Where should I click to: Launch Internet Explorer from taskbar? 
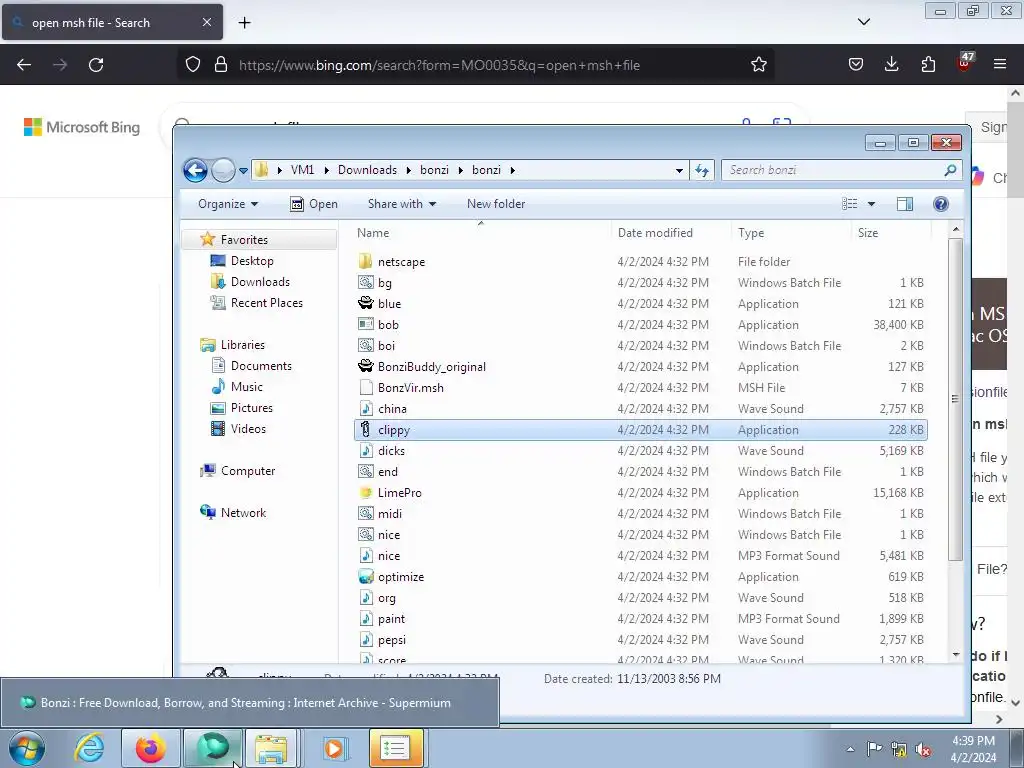point(89,748)
